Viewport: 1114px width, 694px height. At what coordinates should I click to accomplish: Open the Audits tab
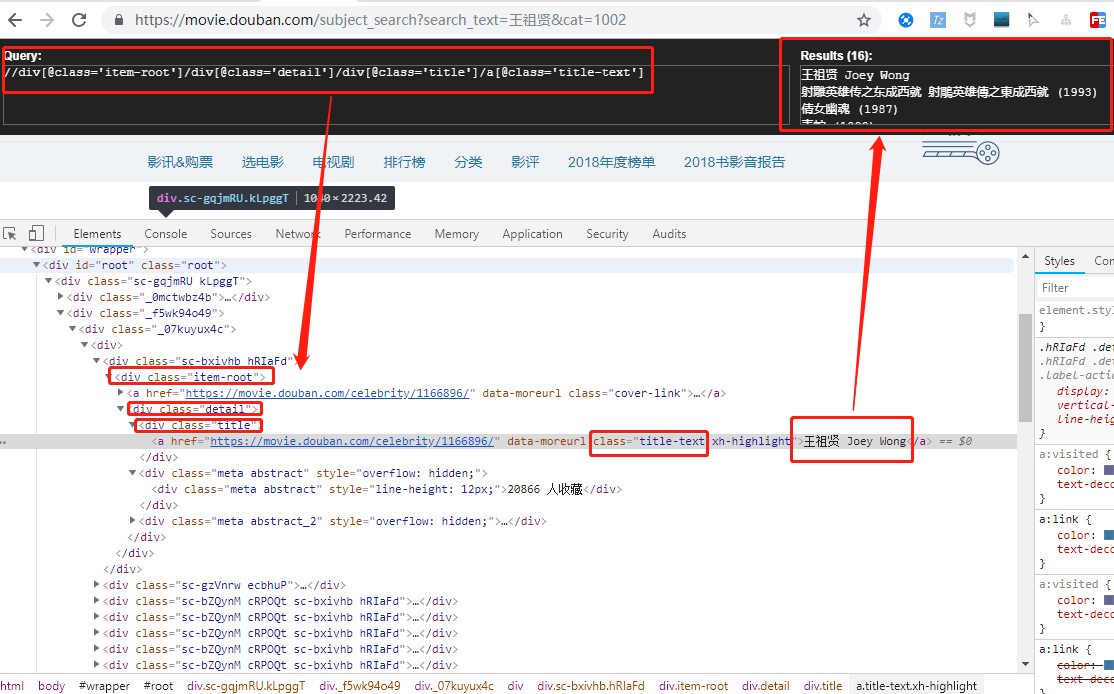(669, 234)
